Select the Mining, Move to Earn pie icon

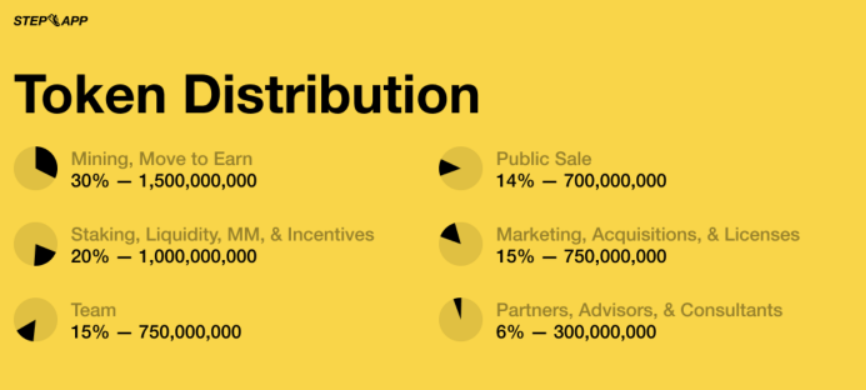coord(36,168)
